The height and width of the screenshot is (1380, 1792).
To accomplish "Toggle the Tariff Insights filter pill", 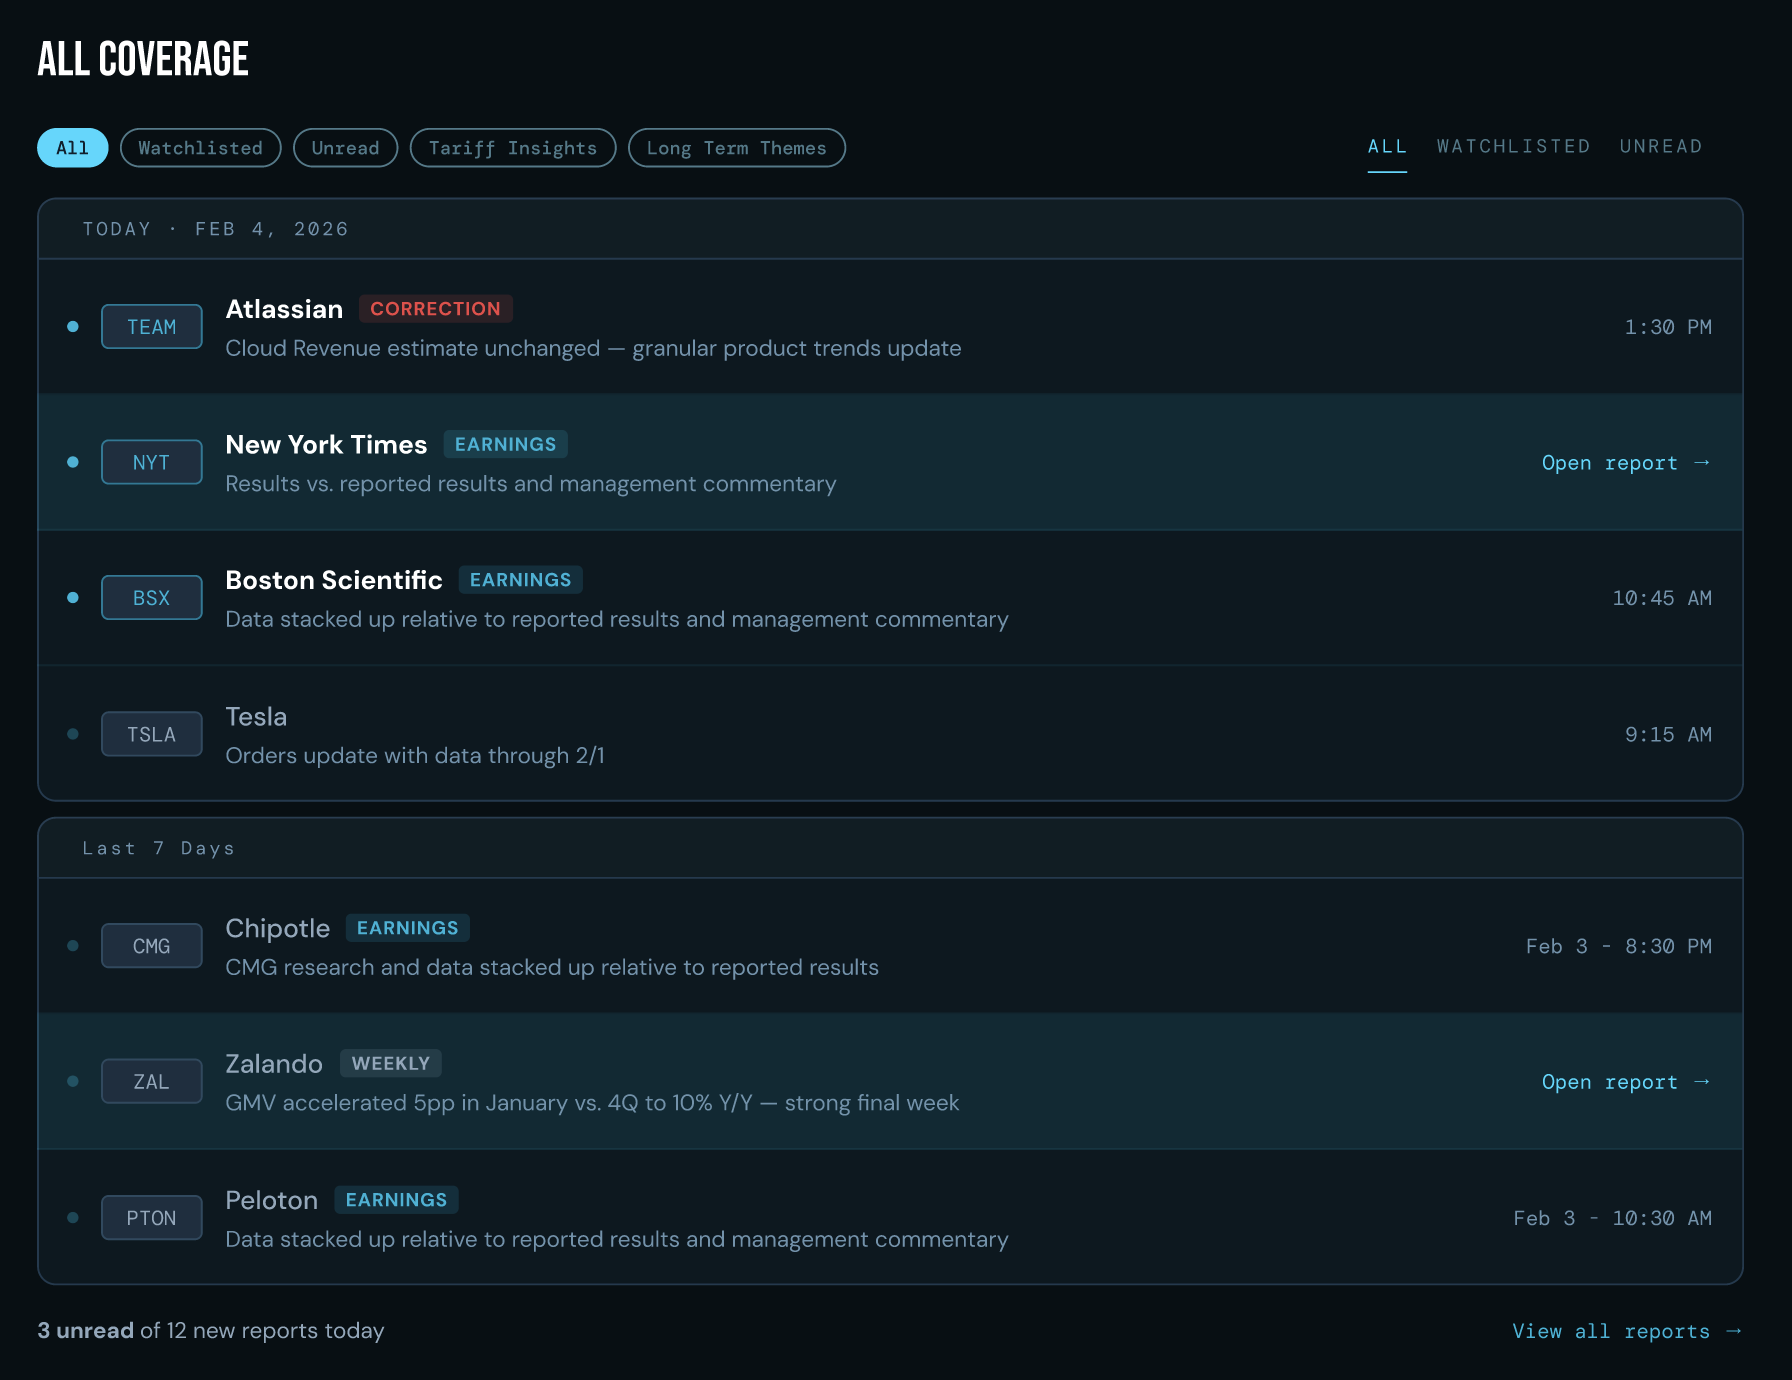I will point(513,148).
